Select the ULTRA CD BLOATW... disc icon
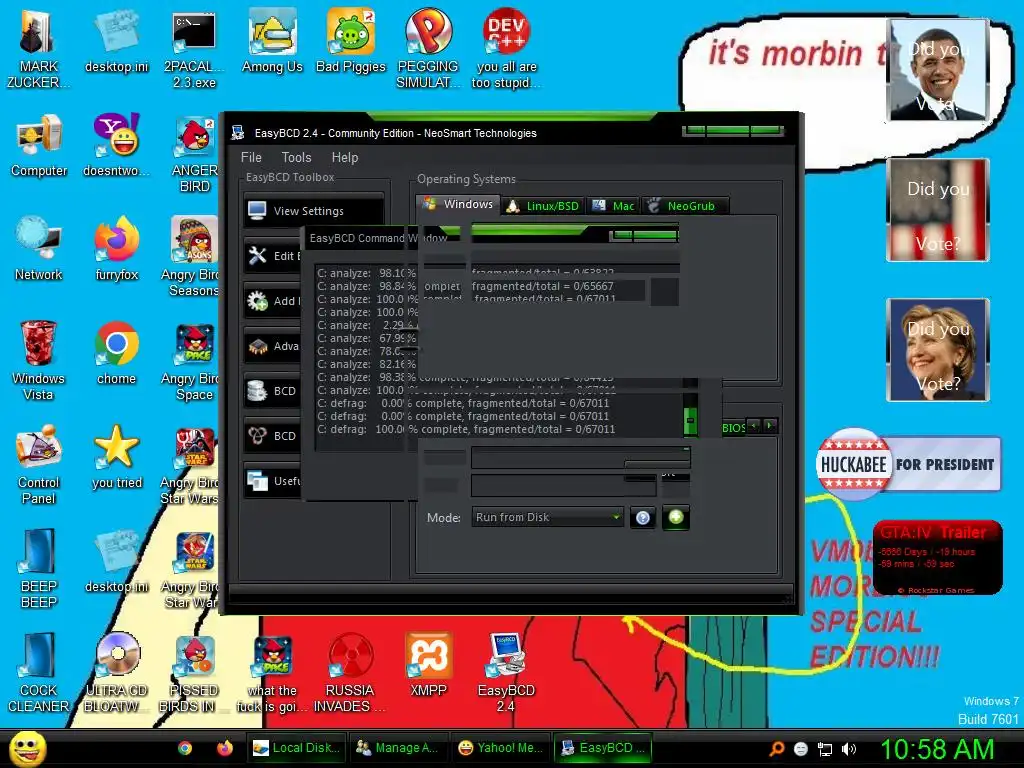Image resolution: width=1024 pixels, height=768 pixels. 116,671
